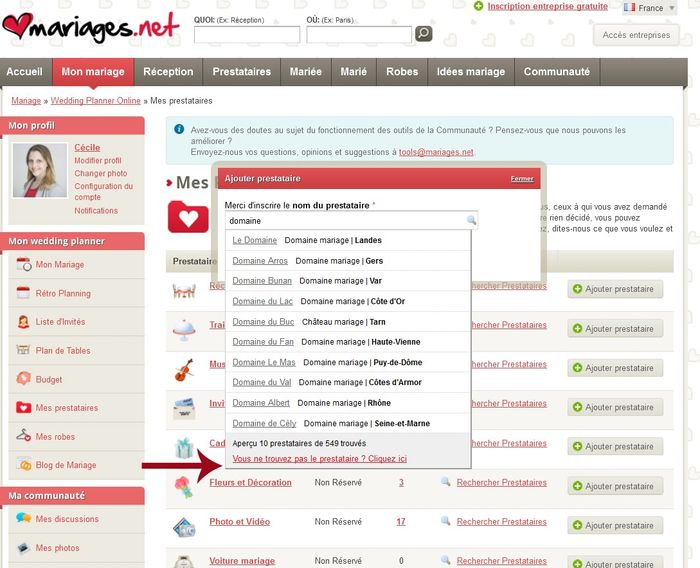The image size is (700, 568).
Task: Open the Accueil navigation tab
Action: click(x=25, y=72)
